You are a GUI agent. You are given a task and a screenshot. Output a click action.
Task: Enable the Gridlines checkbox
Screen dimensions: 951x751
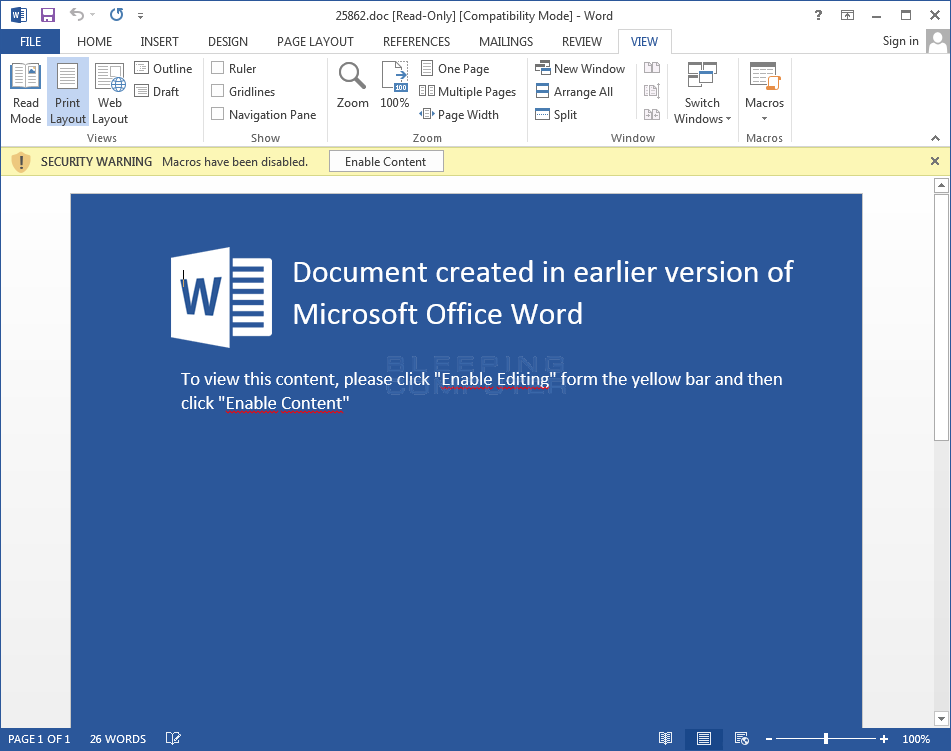[x=218, y=91]
